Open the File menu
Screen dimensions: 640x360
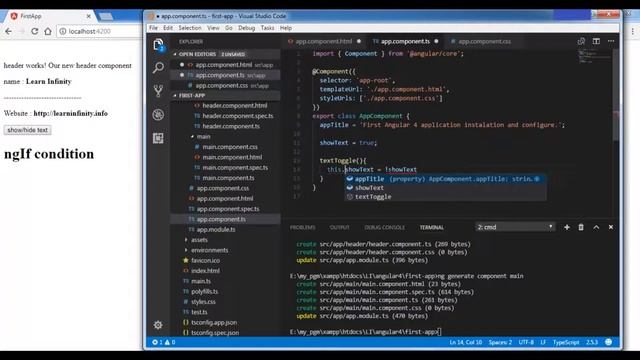click(x=153, y=28)
